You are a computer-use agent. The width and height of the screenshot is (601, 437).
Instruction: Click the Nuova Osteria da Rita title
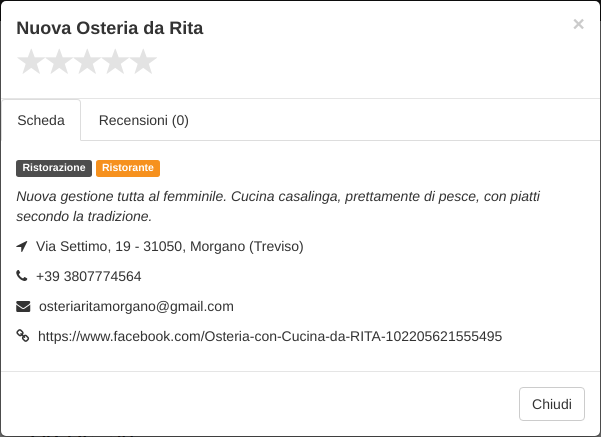click(110, 28)
